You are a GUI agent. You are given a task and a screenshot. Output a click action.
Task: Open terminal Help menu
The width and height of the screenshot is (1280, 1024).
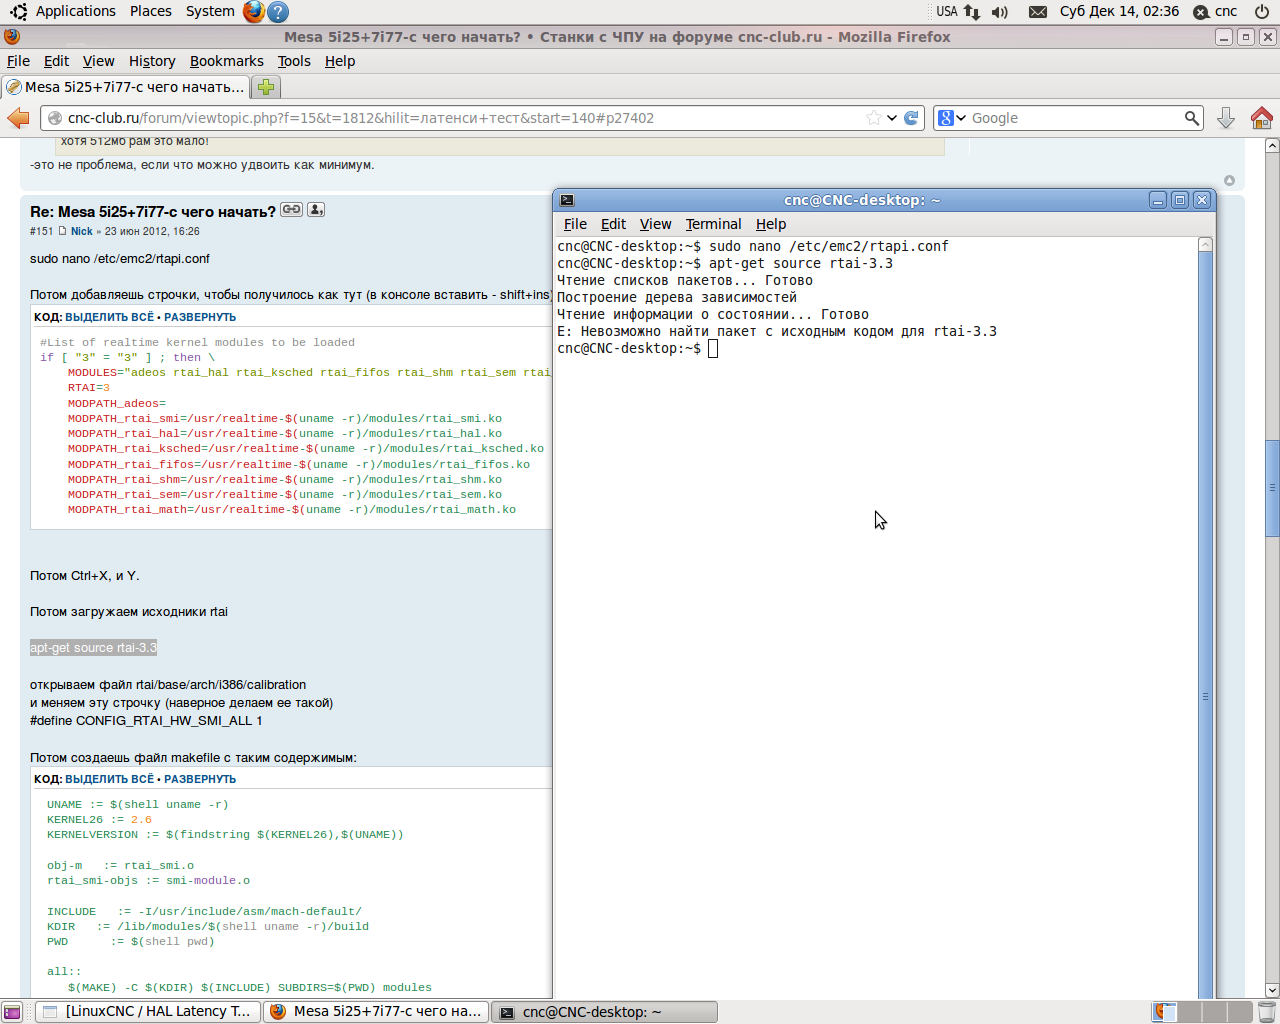(771, 224)
